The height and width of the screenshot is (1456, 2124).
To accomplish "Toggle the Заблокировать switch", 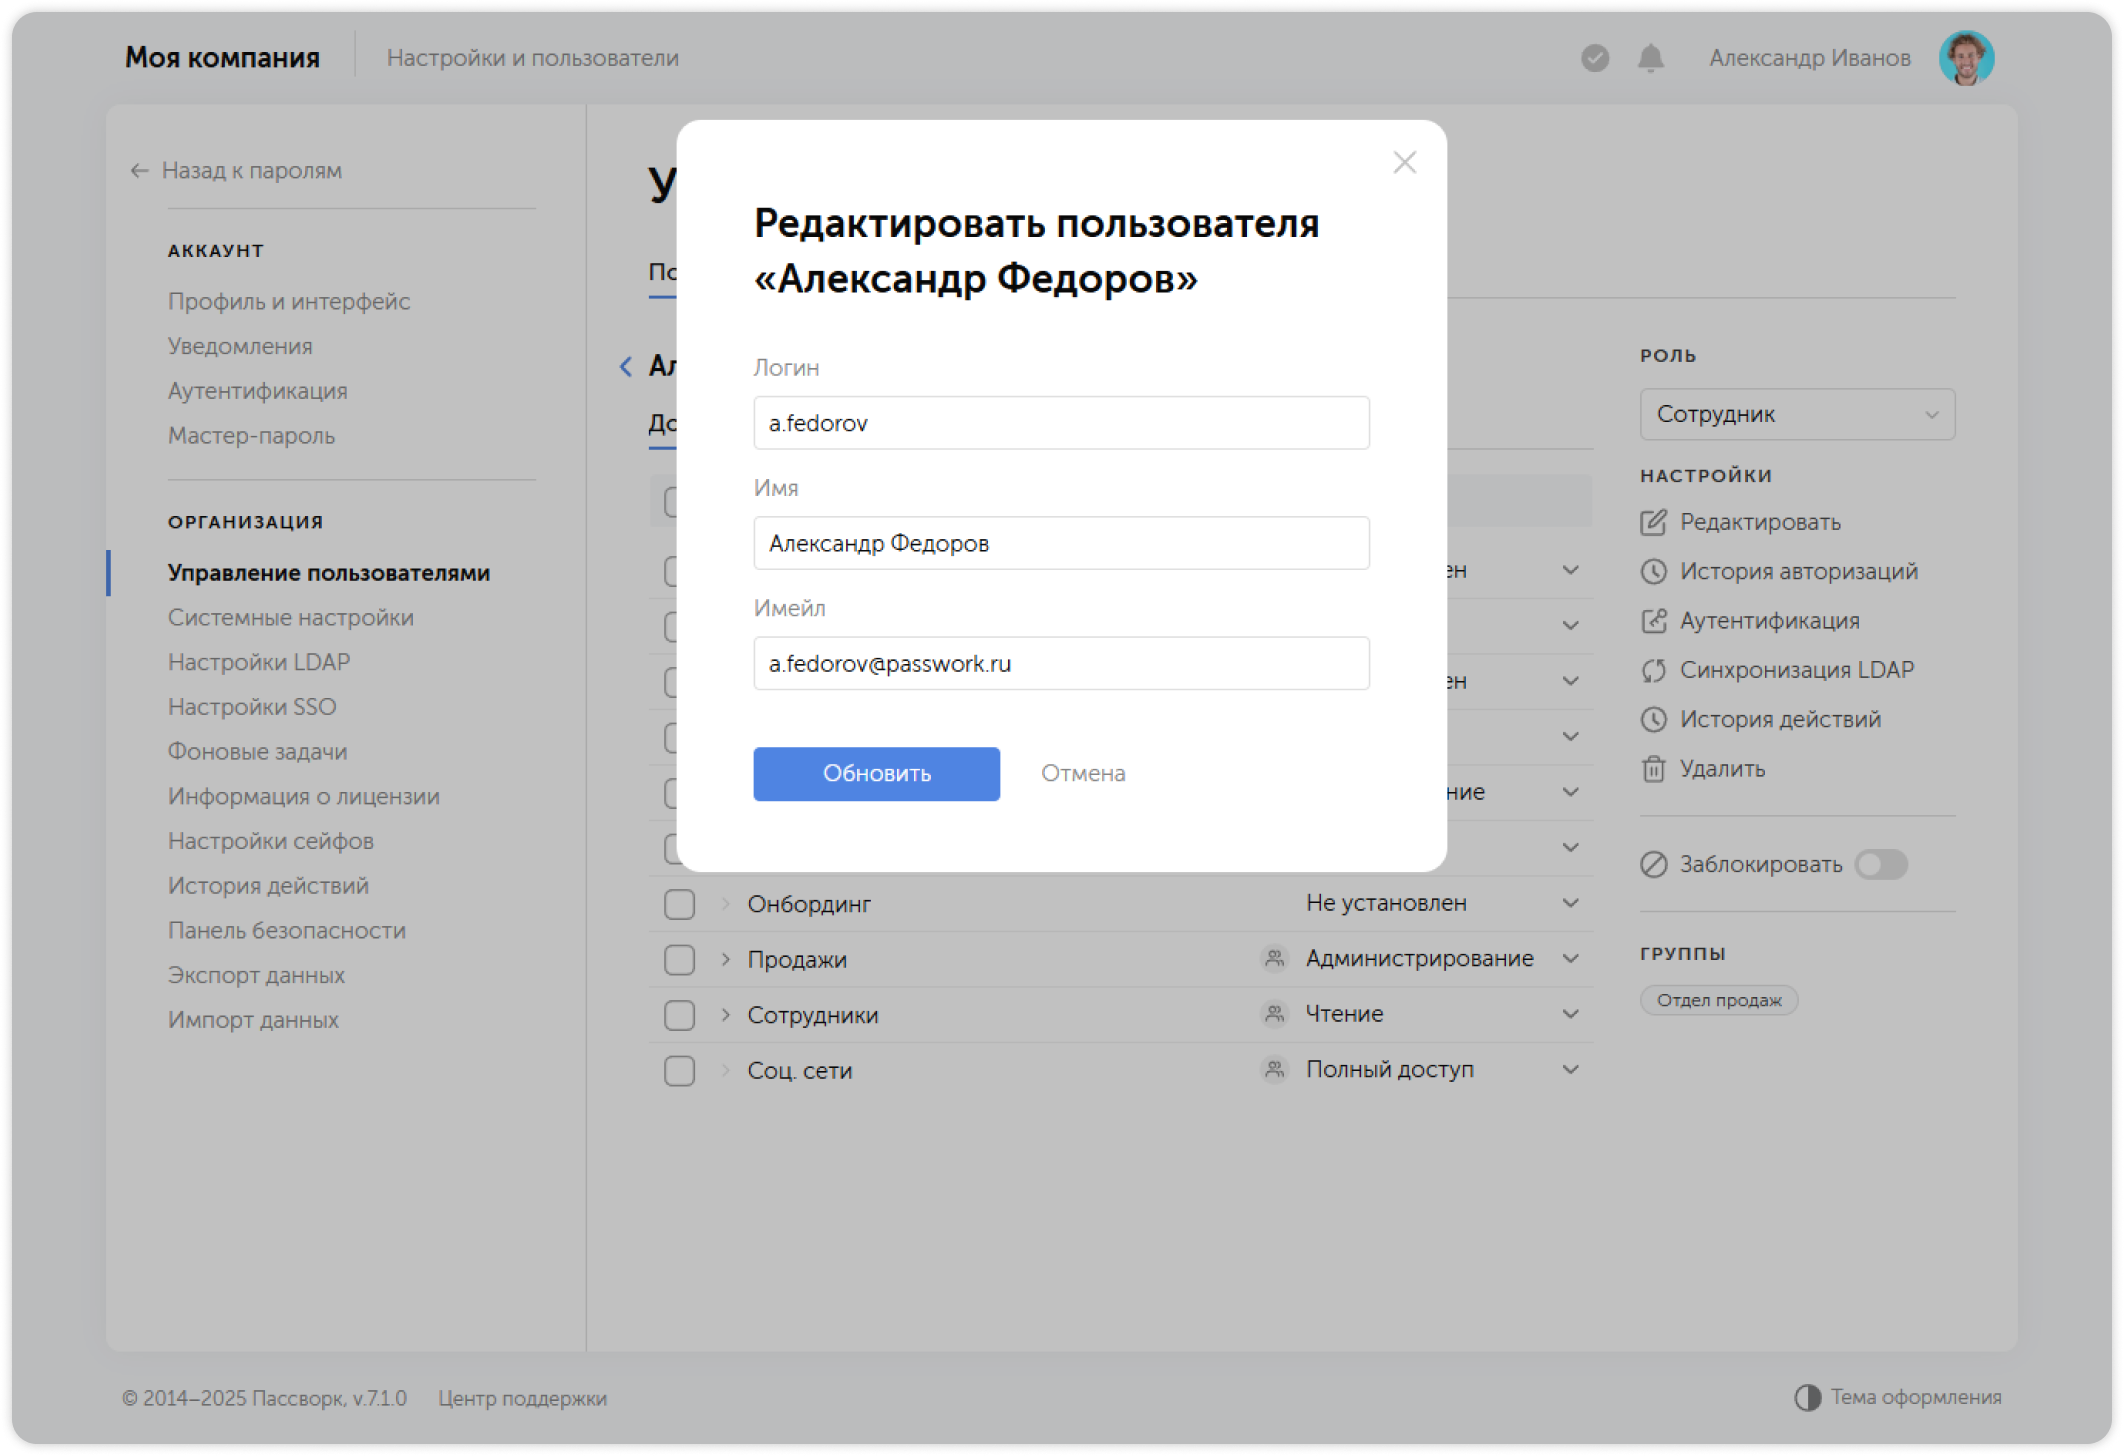I will [1880, 864].
